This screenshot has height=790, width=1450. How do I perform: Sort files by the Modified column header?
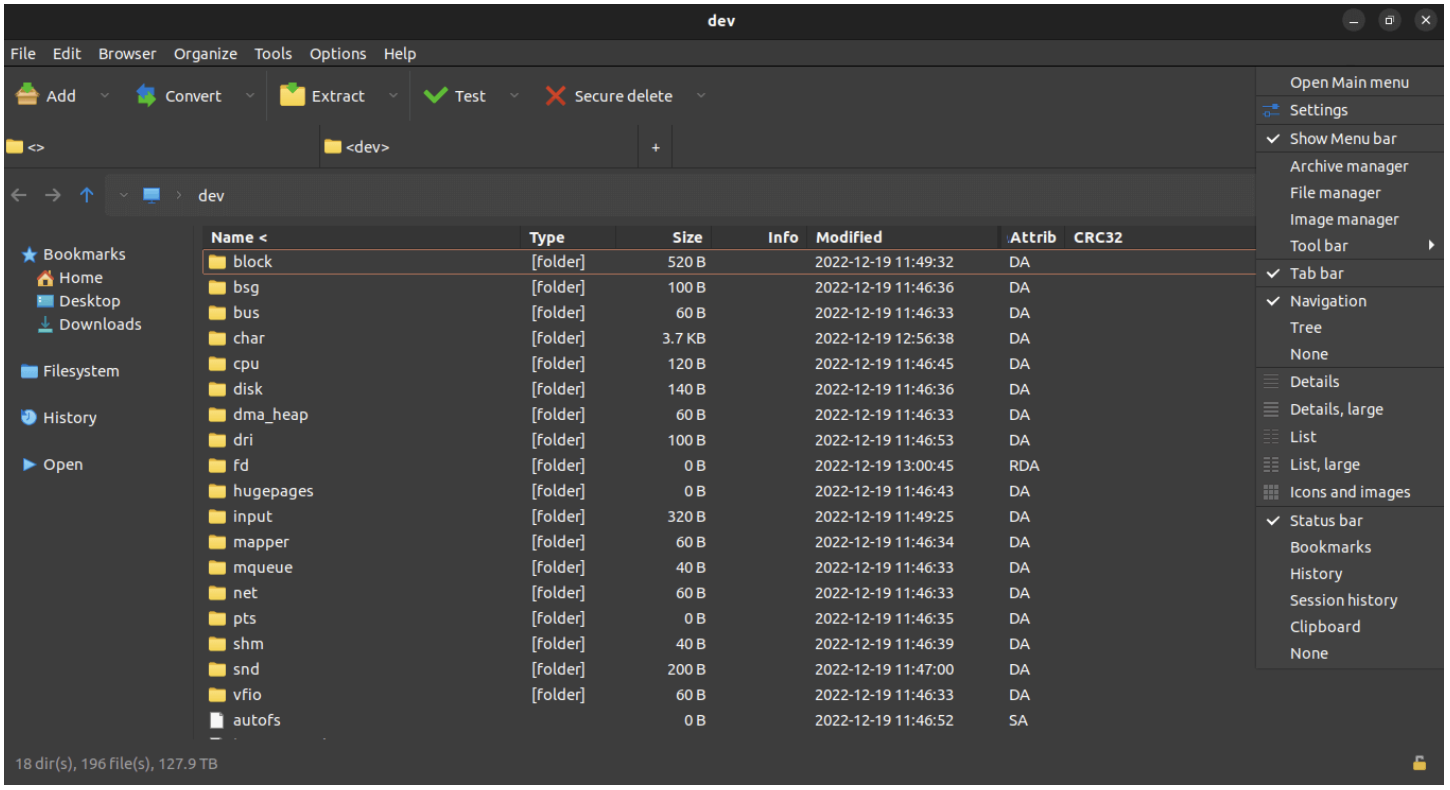(848, 237)
